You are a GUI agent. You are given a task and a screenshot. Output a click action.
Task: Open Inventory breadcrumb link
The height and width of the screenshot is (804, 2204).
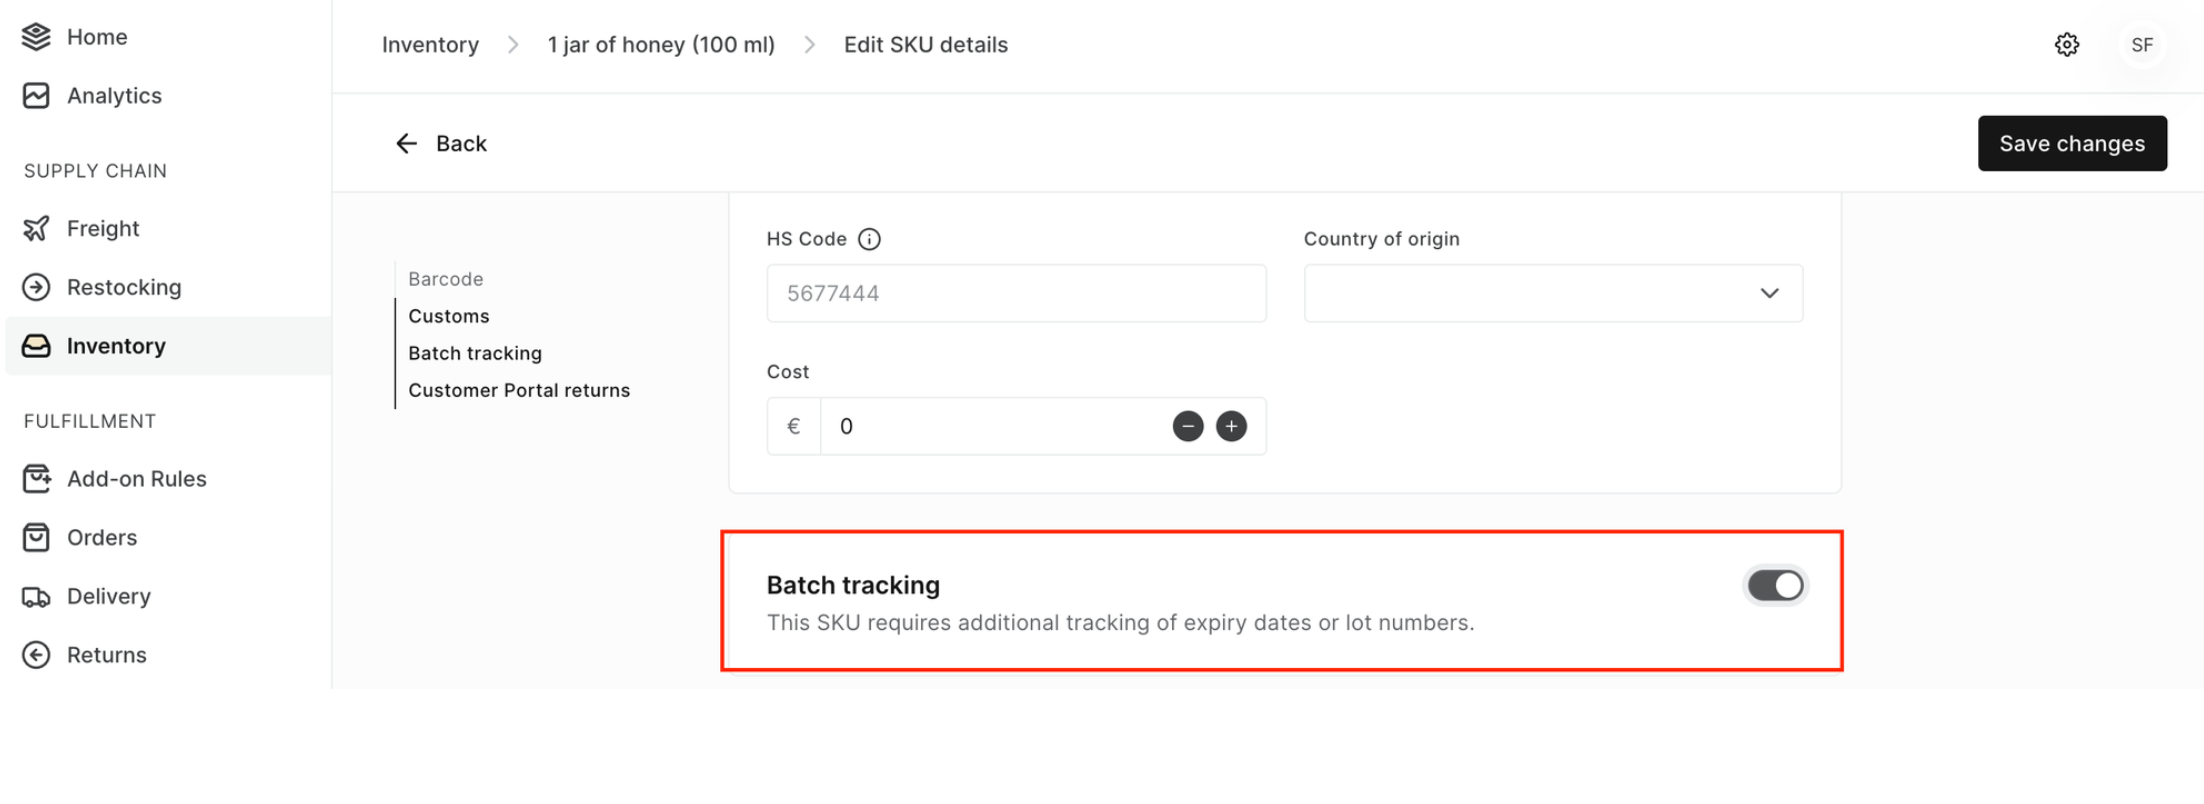(430, 44)
